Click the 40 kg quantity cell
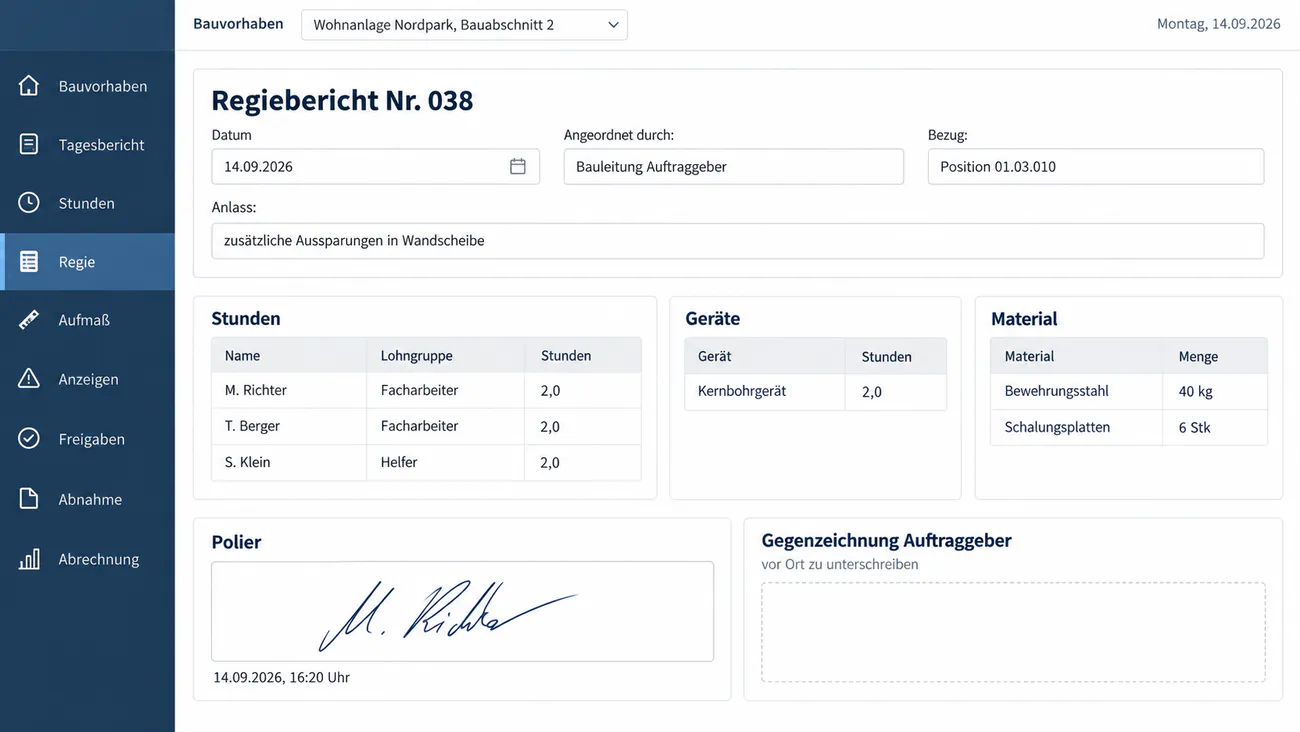 point(1216,391)
